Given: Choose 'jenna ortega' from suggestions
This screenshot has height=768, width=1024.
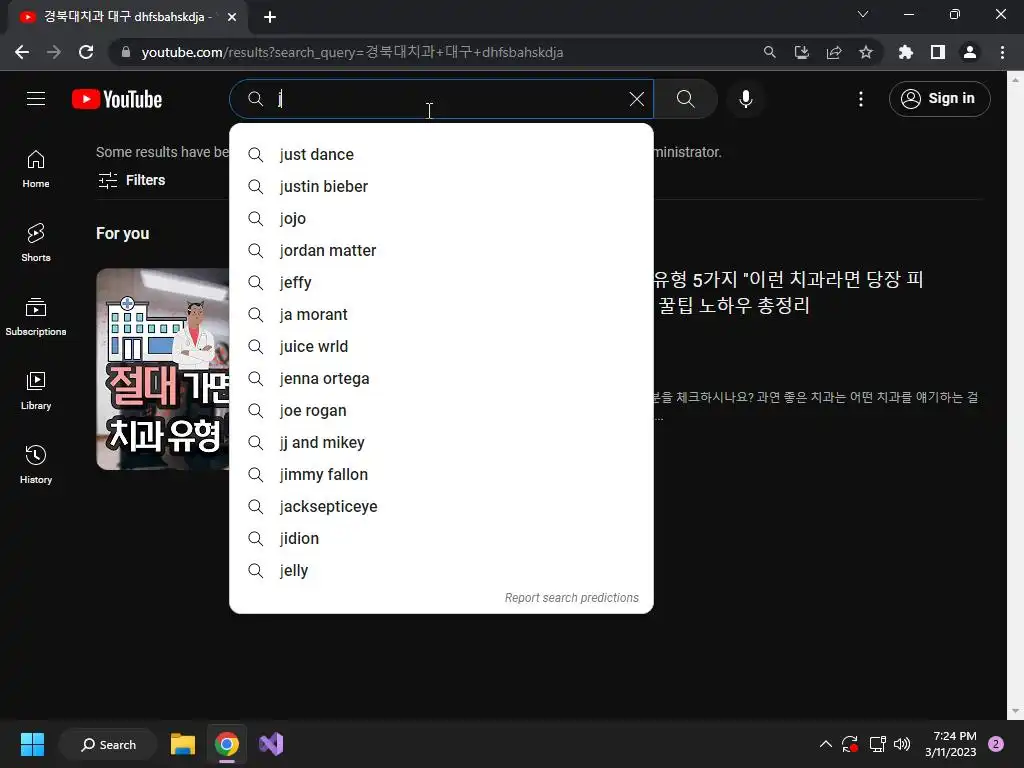Looking at the screenshot, I should click(x=441, y=379).
